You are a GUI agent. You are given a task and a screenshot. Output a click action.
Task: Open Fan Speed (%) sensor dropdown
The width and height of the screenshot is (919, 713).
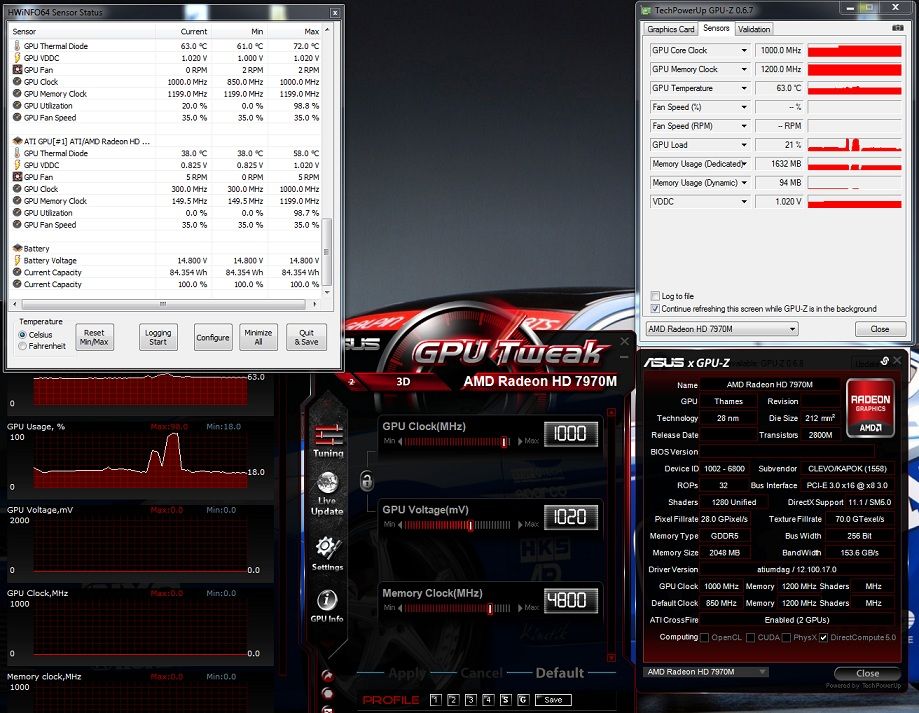click(744, 107)
